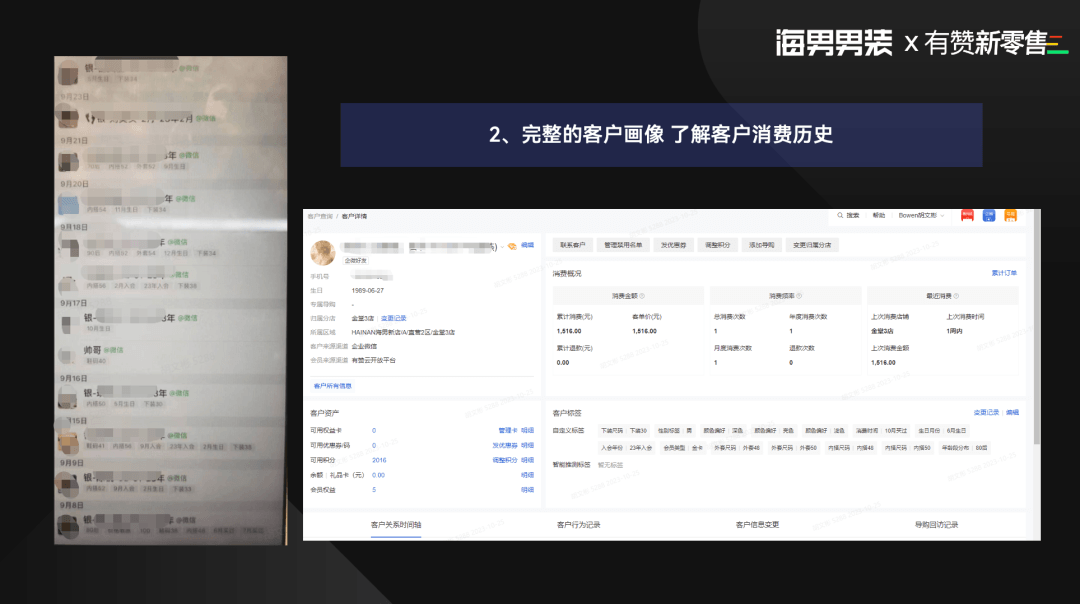Click the red shop icon in top bar
Viewport: 1080px width, 604px height.
pyautogui.click(x=967, y=216)
